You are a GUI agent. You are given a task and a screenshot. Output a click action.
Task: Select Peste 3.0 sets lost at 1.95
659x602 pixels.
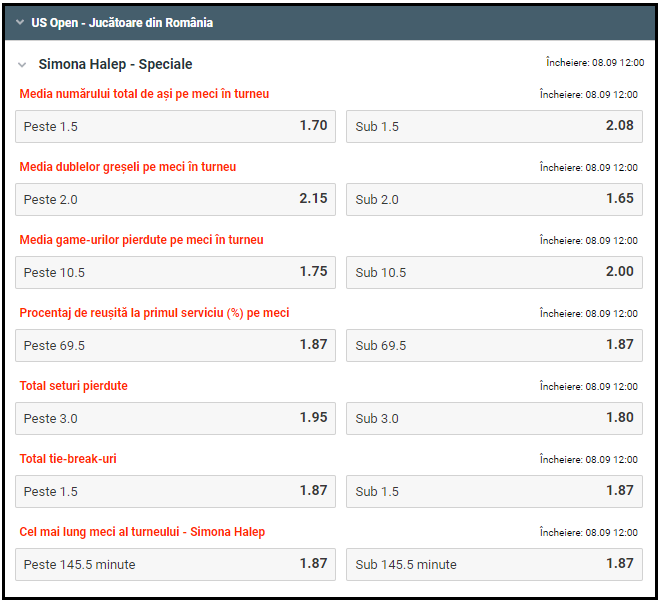pos(175,418)
